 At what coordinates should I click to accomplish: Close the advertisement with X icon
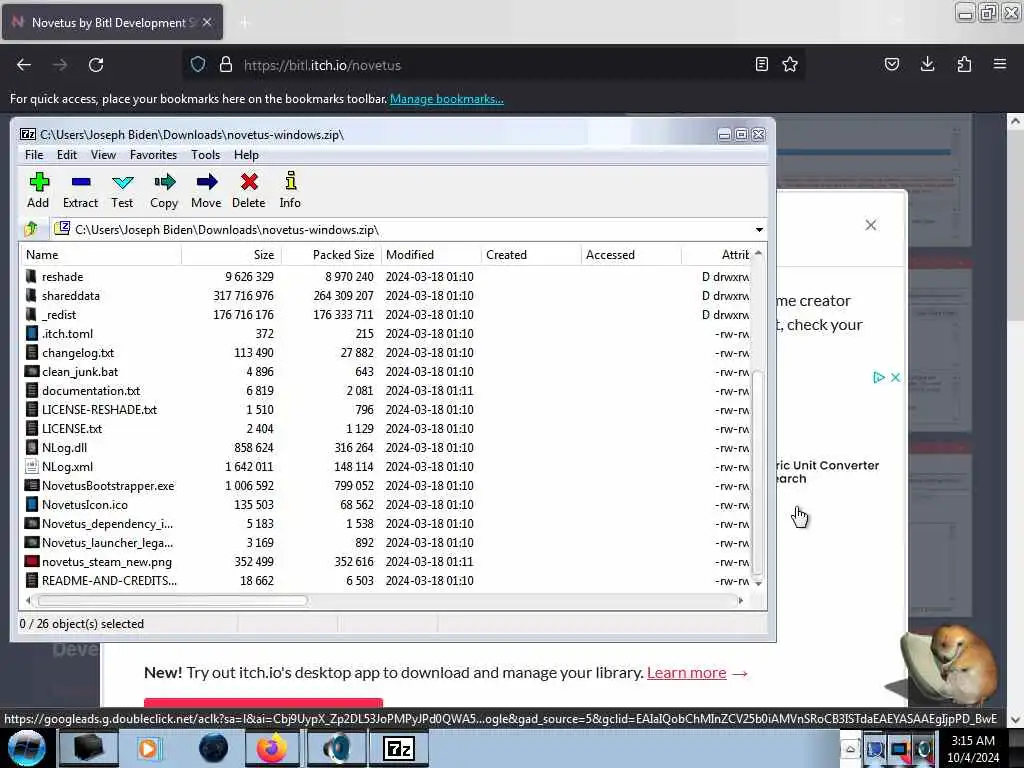click(895, 377)
